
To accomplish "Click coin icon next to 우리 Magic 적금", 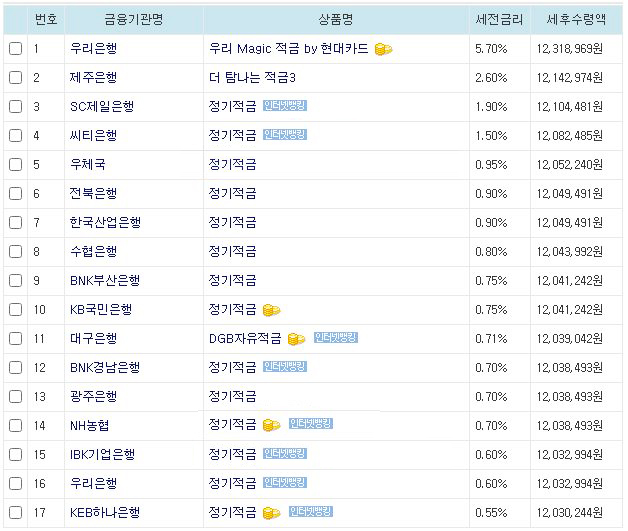I will (x=383, y=49).
